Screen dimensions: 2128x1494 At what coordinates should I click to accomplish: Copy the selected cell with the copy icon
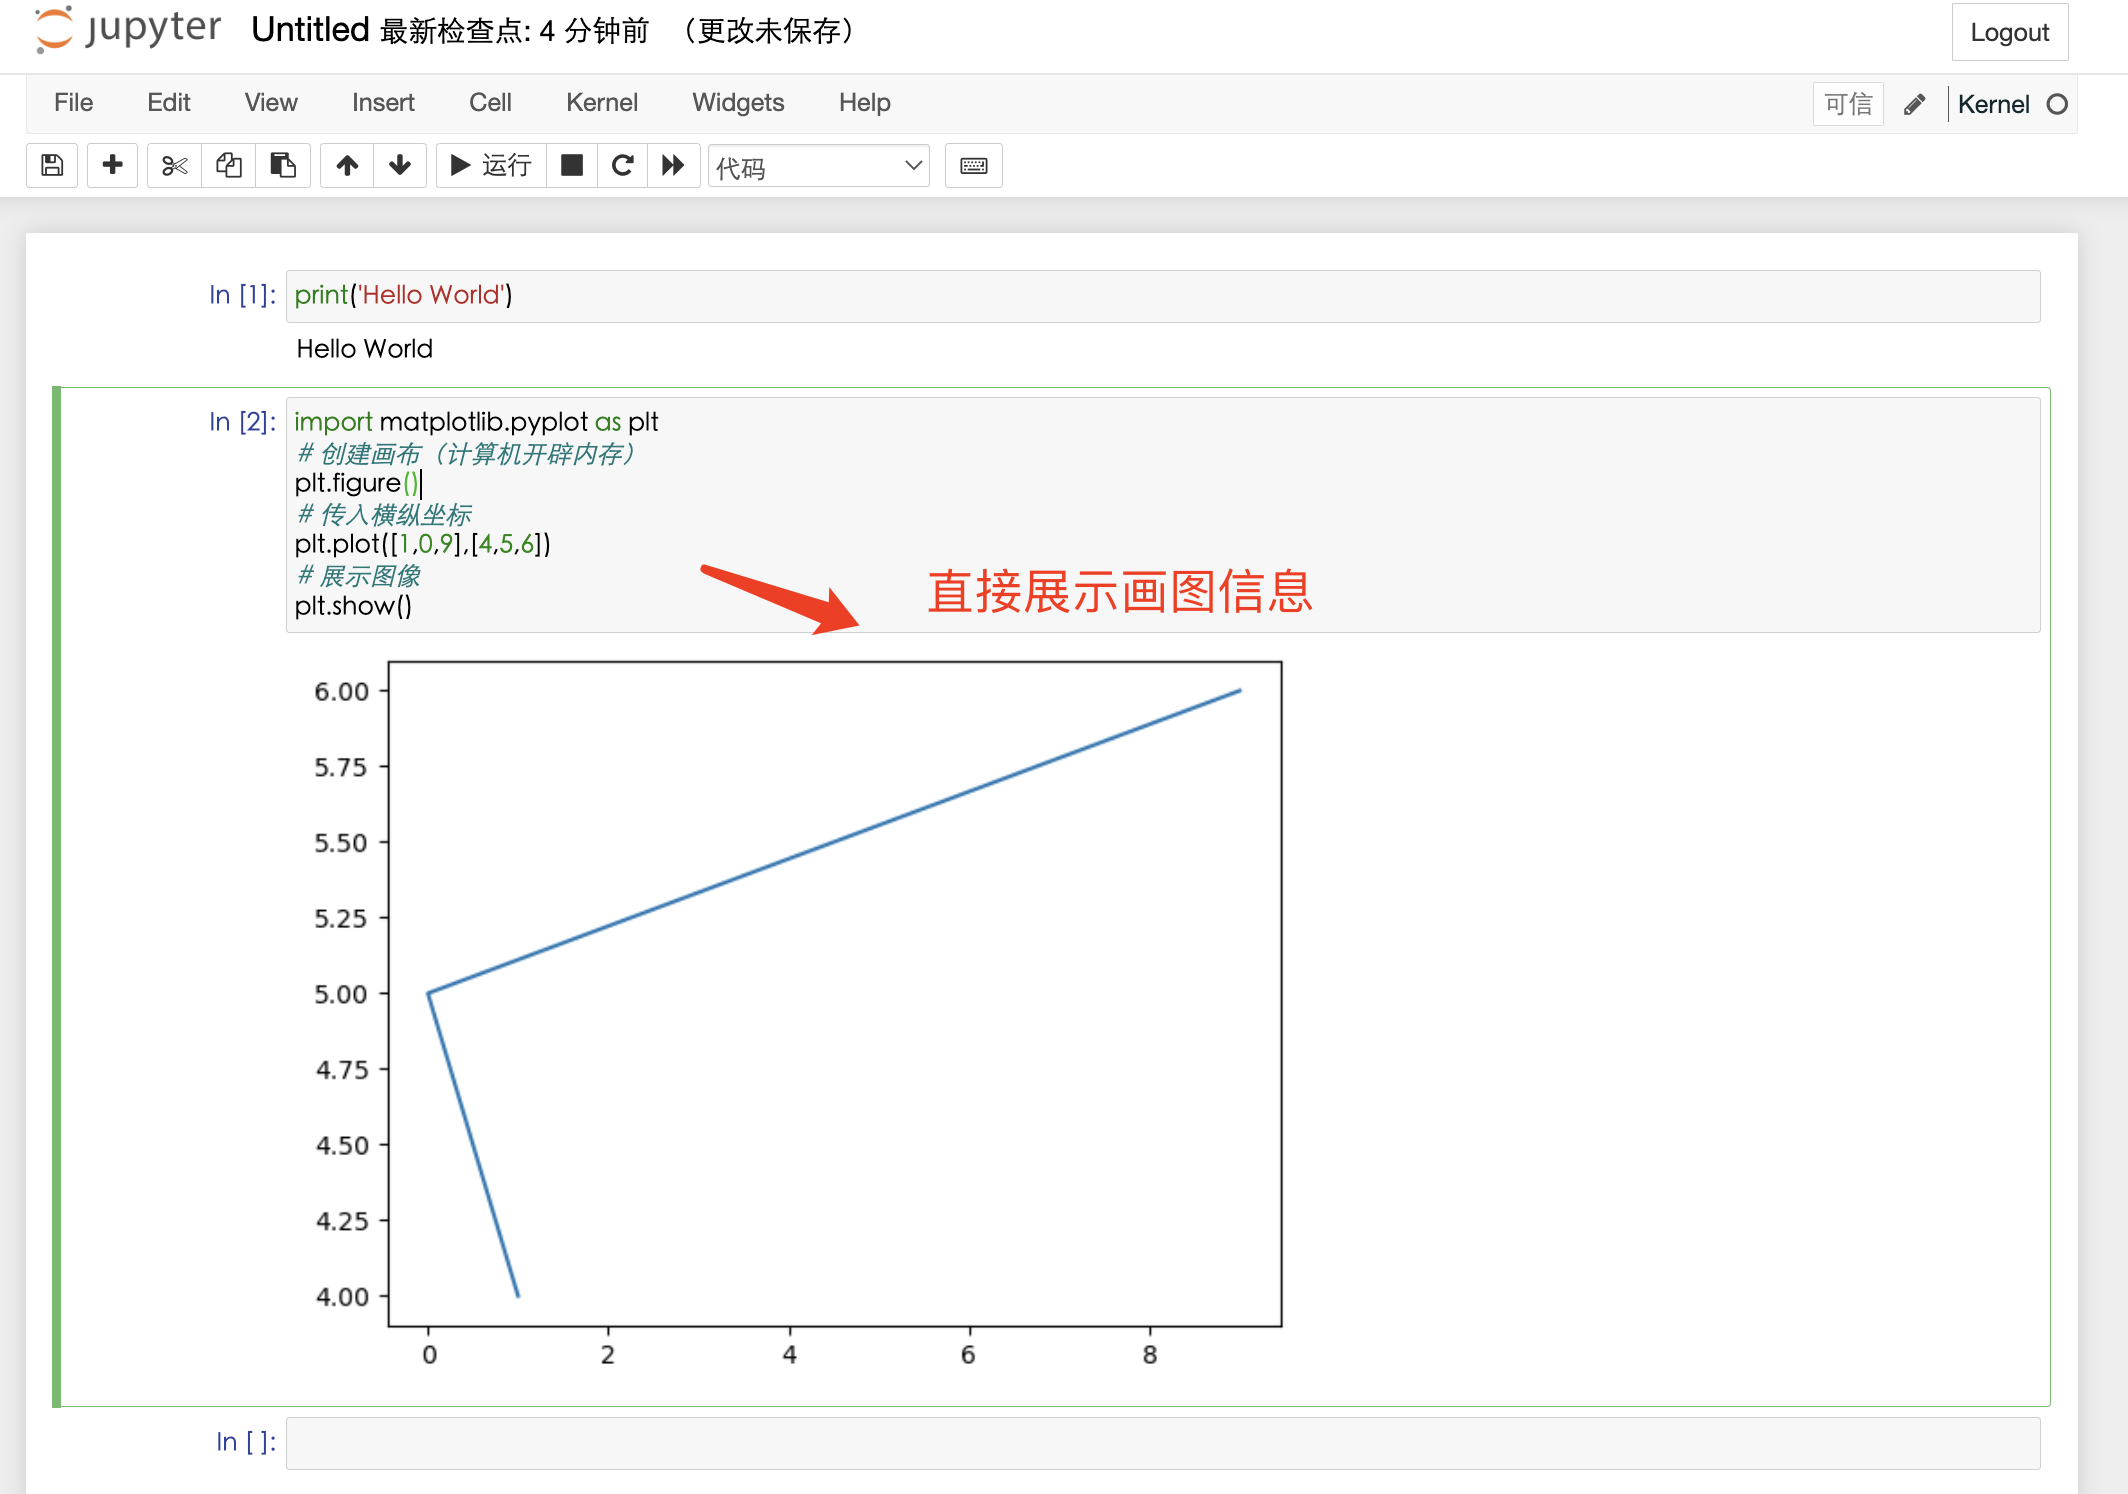228,165
